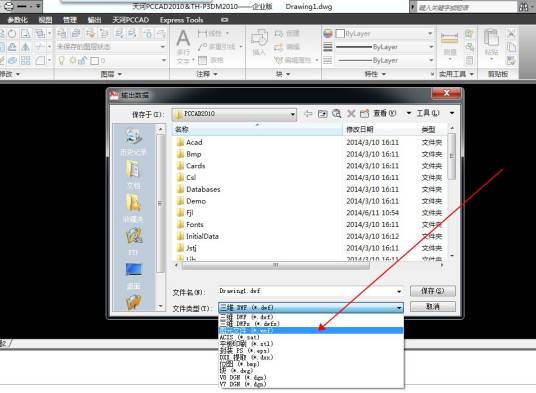Open the file name dropdown arrow
Screen dimensions: 536x393
pyautogui.click(x=399, y=292)
